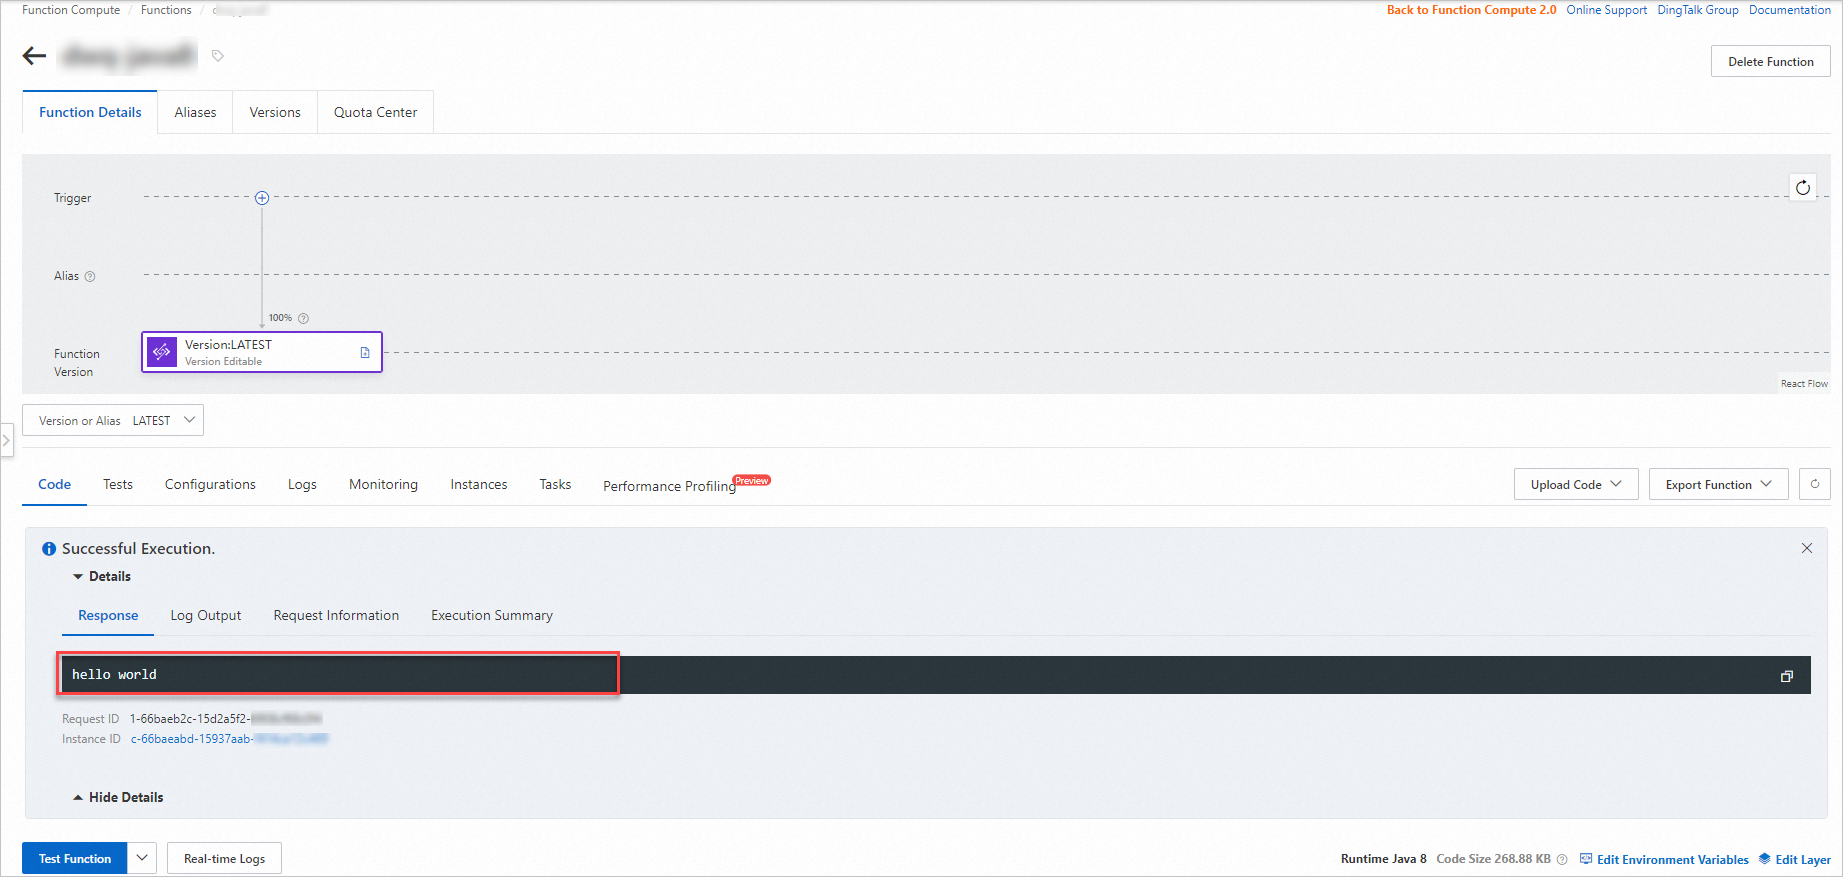Click Back to Function Compute 2.0 link

tap(1471, 10)
